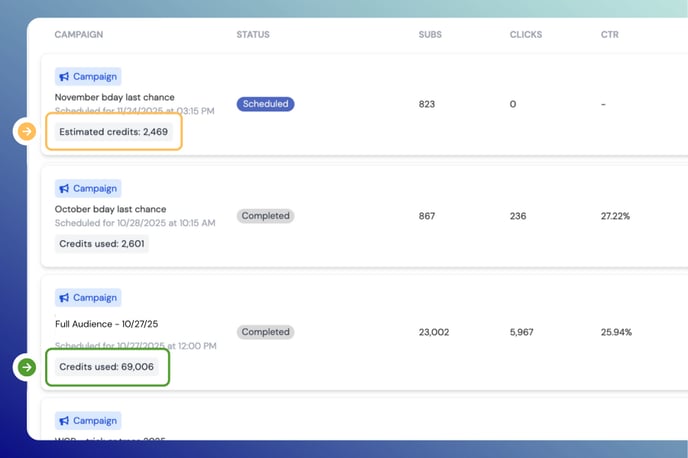Click the SUBS column header
This screenshot has width=688, height=458.
[430, 35]
